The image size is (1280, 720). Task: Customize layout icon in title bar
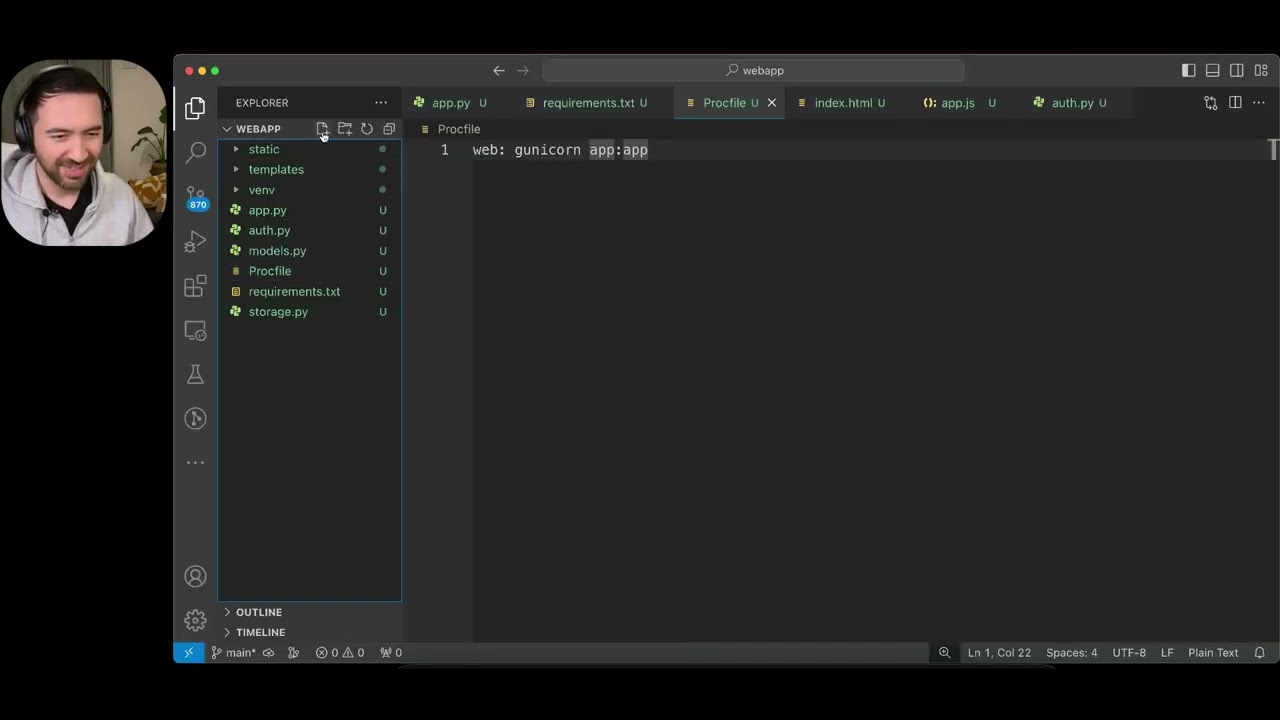pos(1261,70)
